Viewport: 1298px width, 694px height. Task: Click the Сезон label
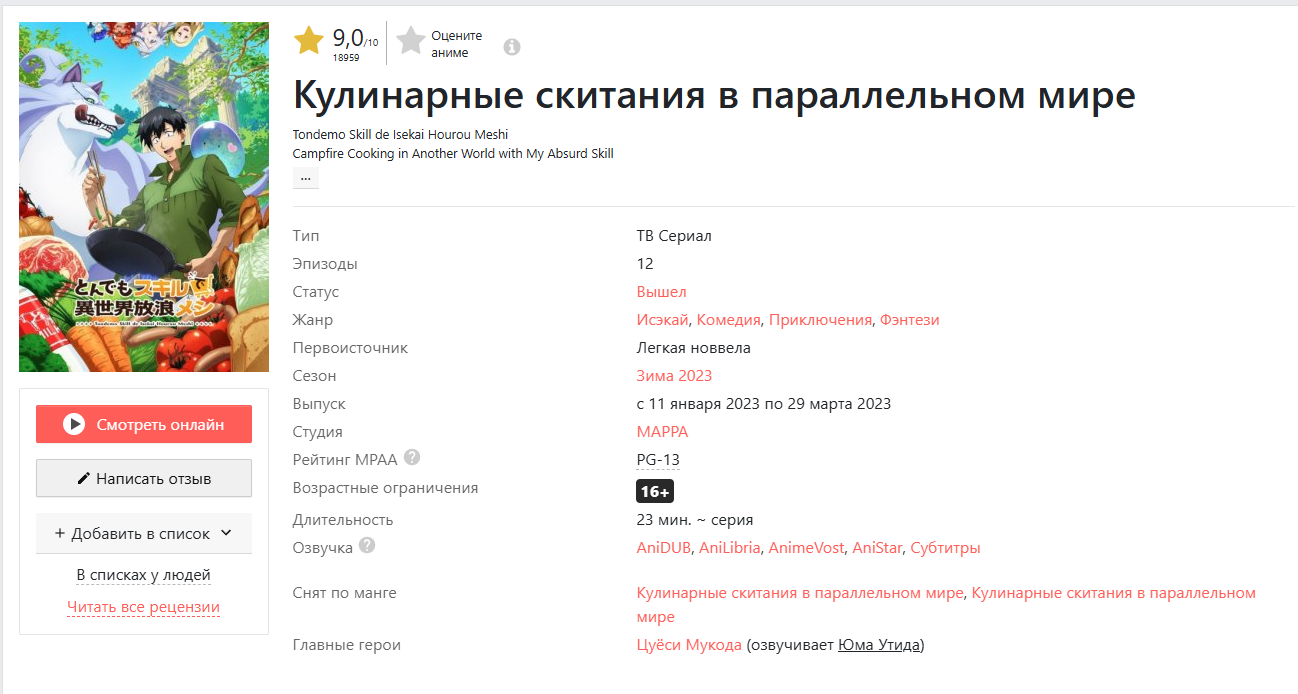[x=315, y=376]
